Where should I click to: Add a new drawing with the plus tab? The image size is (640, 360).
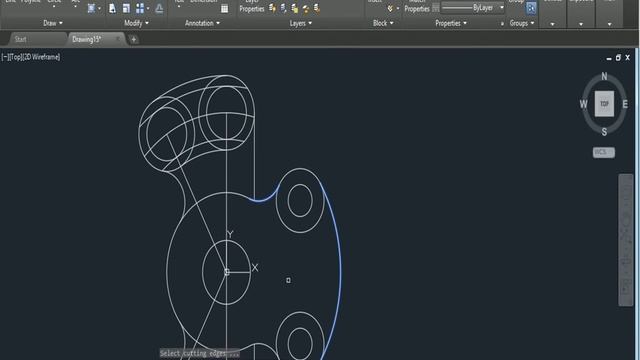click(133, 40)
